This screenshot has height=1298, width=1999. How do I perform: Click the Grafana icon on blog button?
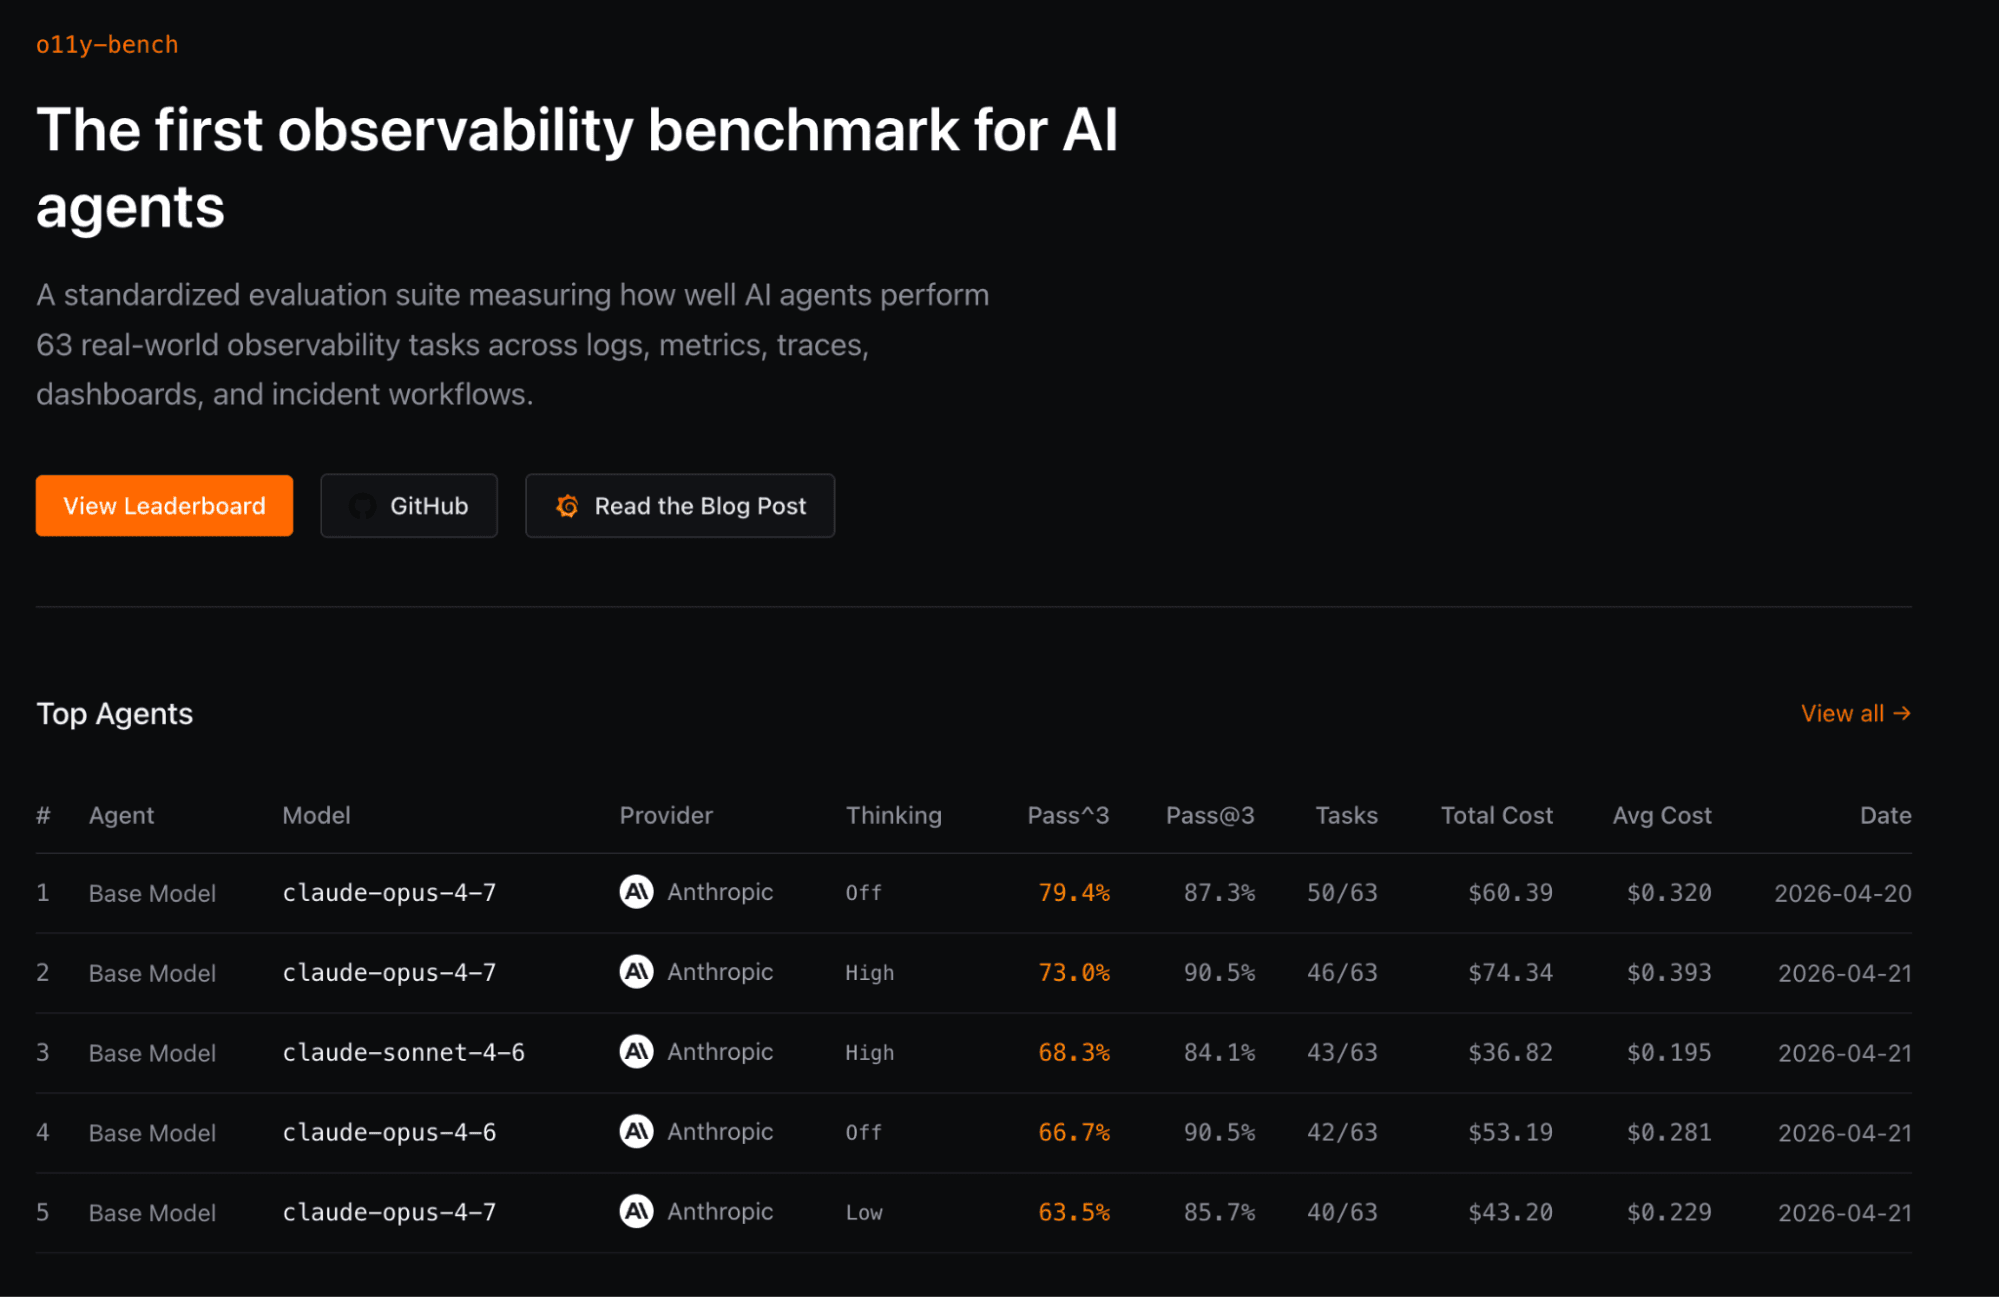(x=567, y=506)
